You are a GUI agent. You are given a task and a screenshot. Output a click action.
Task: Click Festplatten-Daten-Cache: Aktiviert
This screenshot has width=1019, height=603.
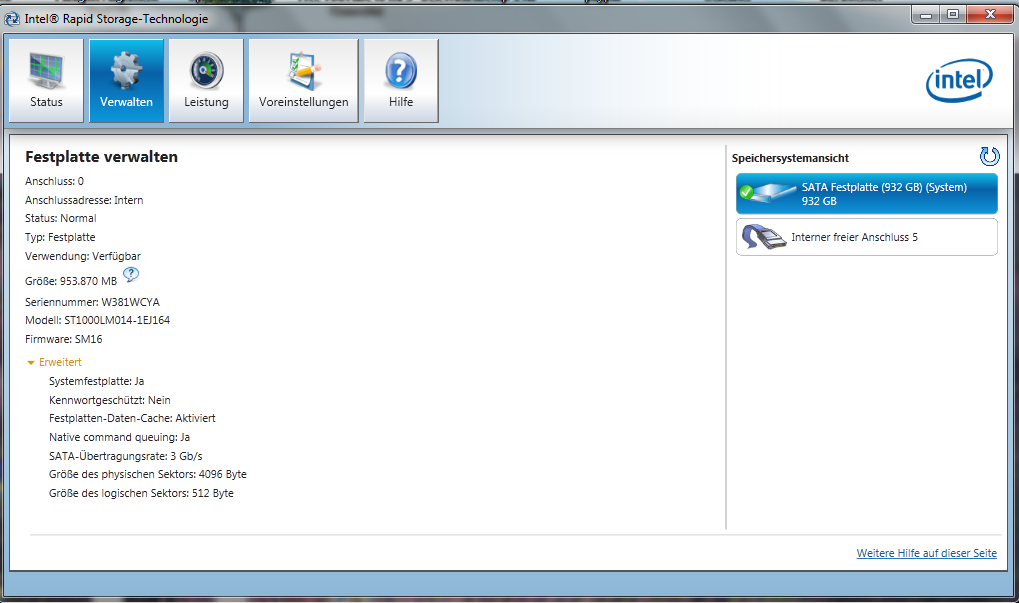coord(132,418)
